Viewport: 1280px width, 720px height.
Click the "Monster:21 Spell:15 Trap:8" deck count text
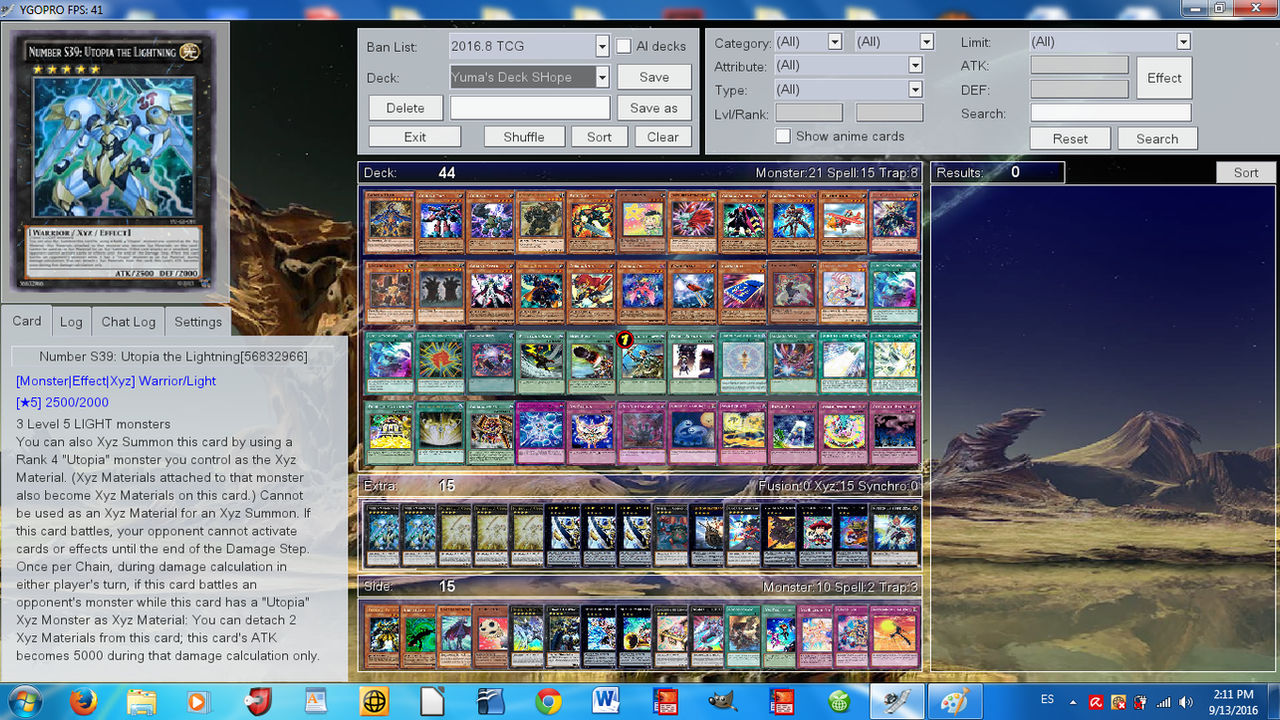(x=837, y=173)
